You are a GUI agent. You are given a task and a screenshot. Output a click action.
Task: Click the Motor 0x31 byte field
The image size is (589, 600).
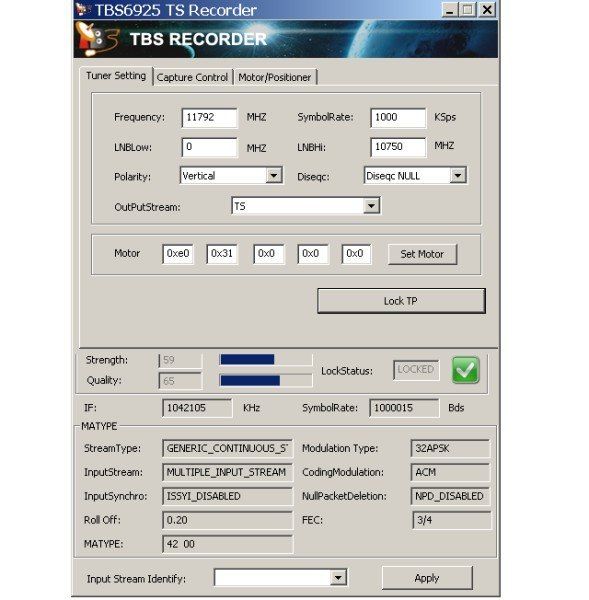[x=222, y=254]
